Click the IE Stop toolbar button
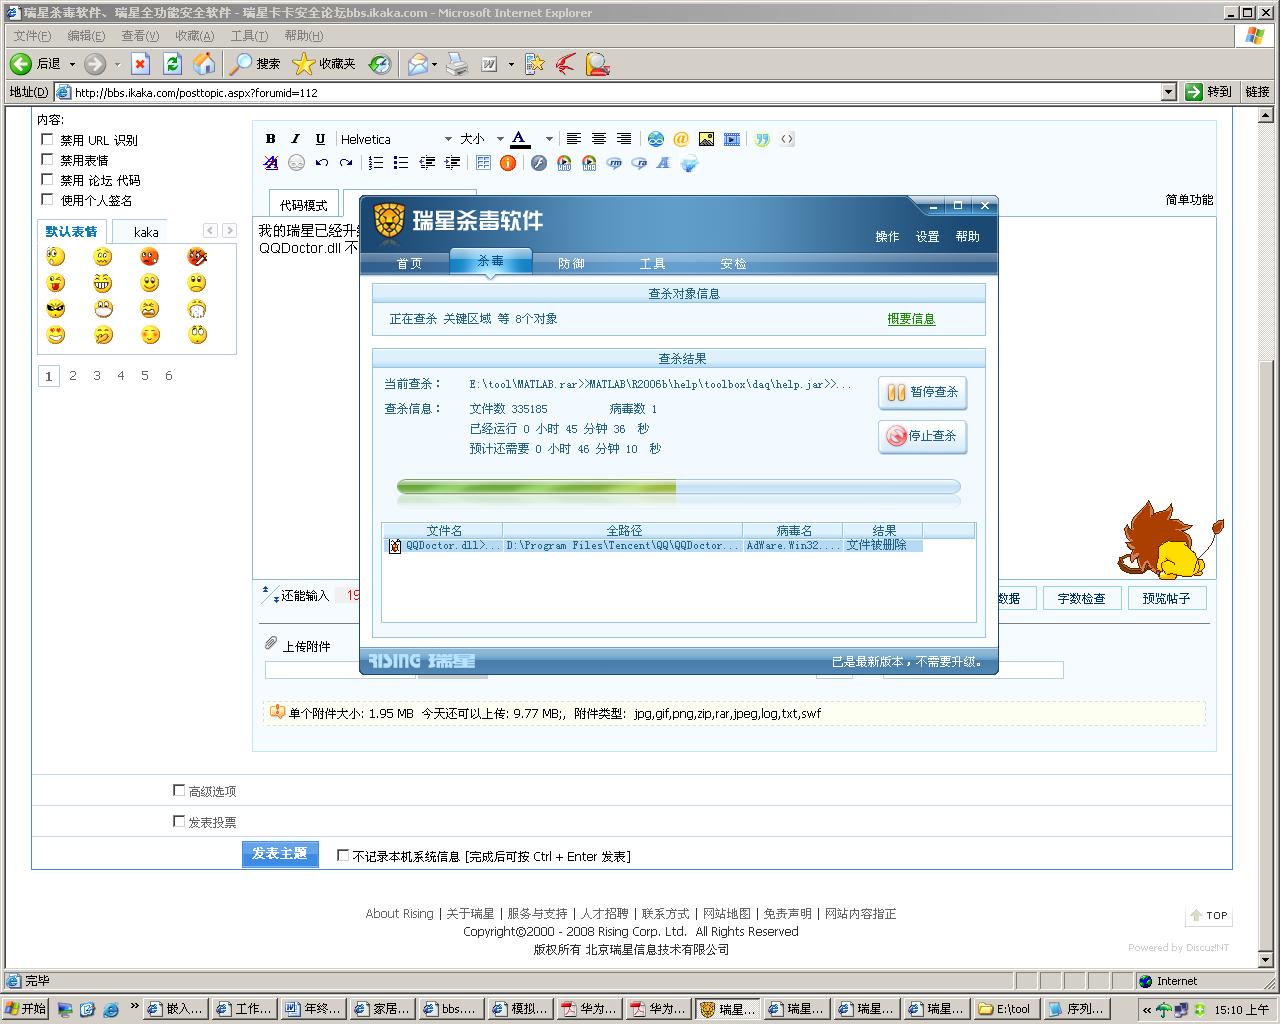Image resolution: width=1280 pixels, height=1024 pixels. [140, 64]
